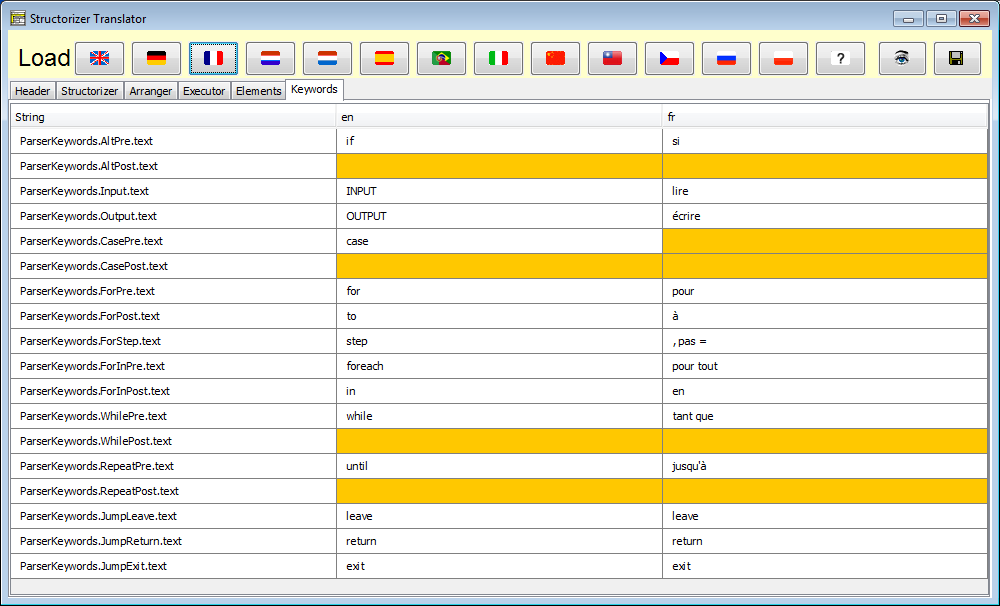The image size is (1000, 606).
Task: Click the en cell containing 'while'
Action: 499,416
